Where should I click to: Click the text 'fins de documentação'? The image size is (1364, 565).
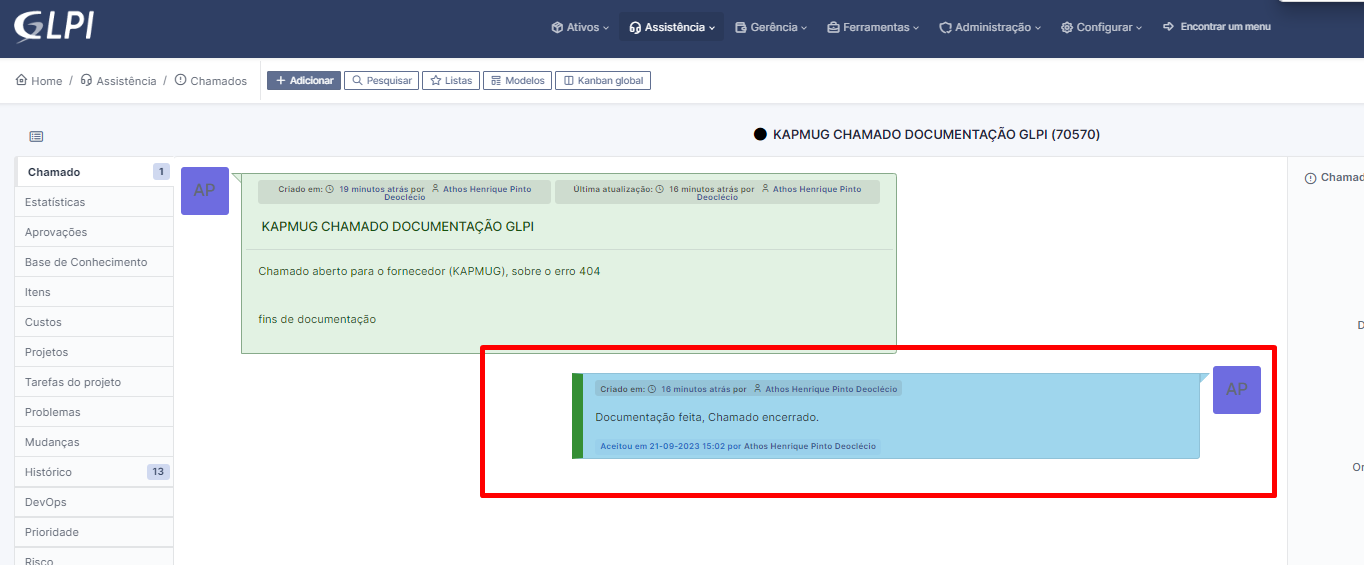tap(317, 319)
